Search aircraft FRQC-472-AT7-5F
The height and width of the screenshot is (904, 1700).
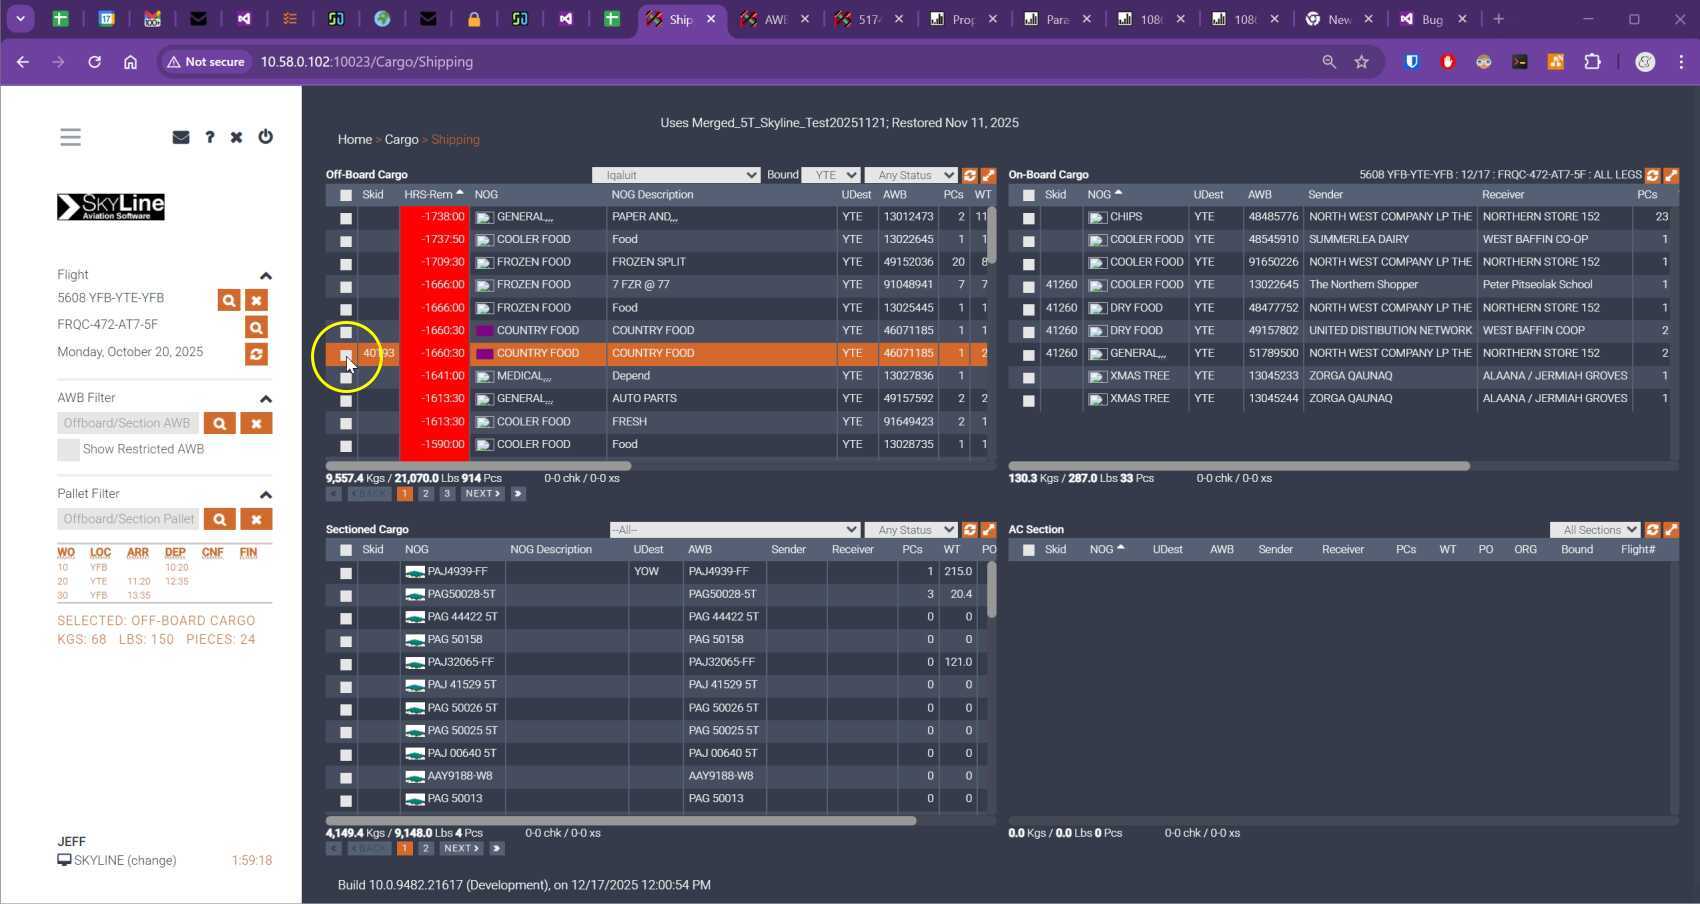(256, 327)
